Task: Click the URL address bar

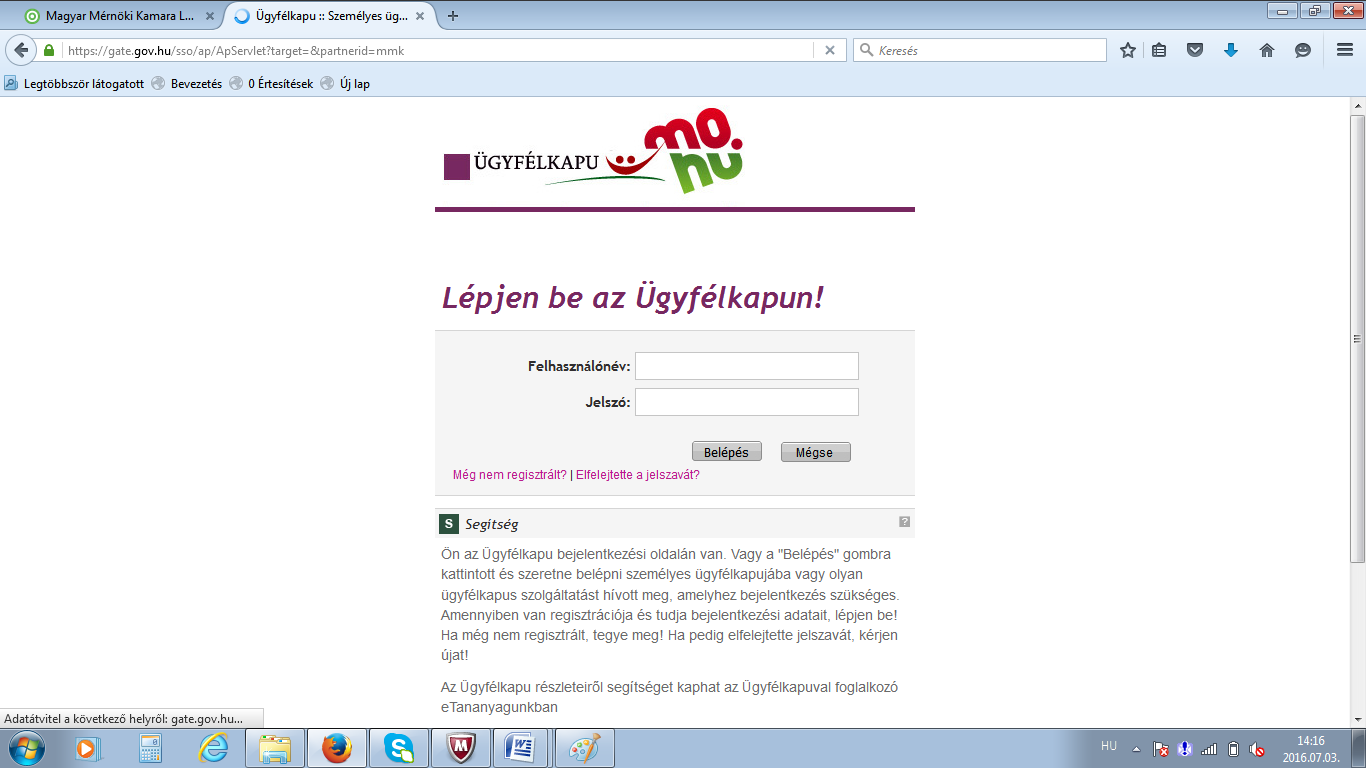Action: (438, 50)
